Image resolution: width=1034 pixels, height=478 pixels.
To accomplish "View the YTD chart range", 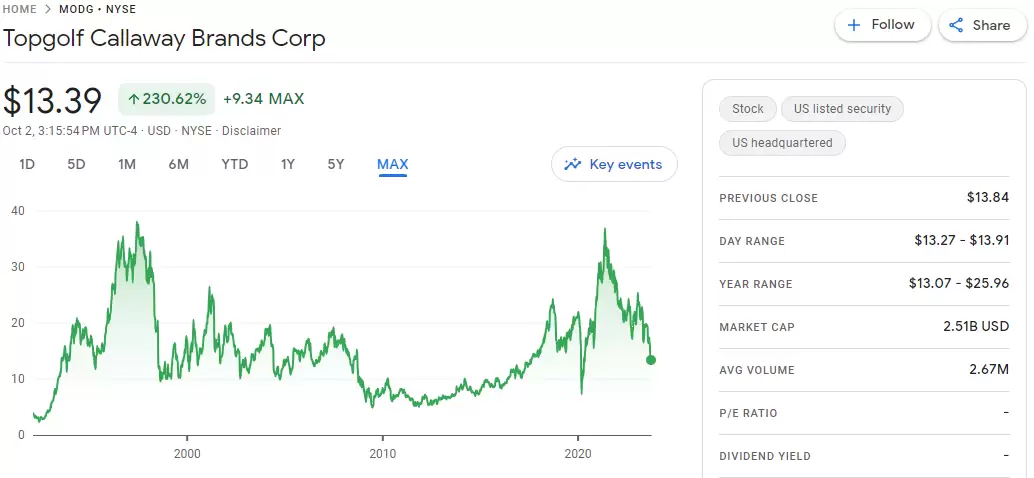I will (235, 164).
